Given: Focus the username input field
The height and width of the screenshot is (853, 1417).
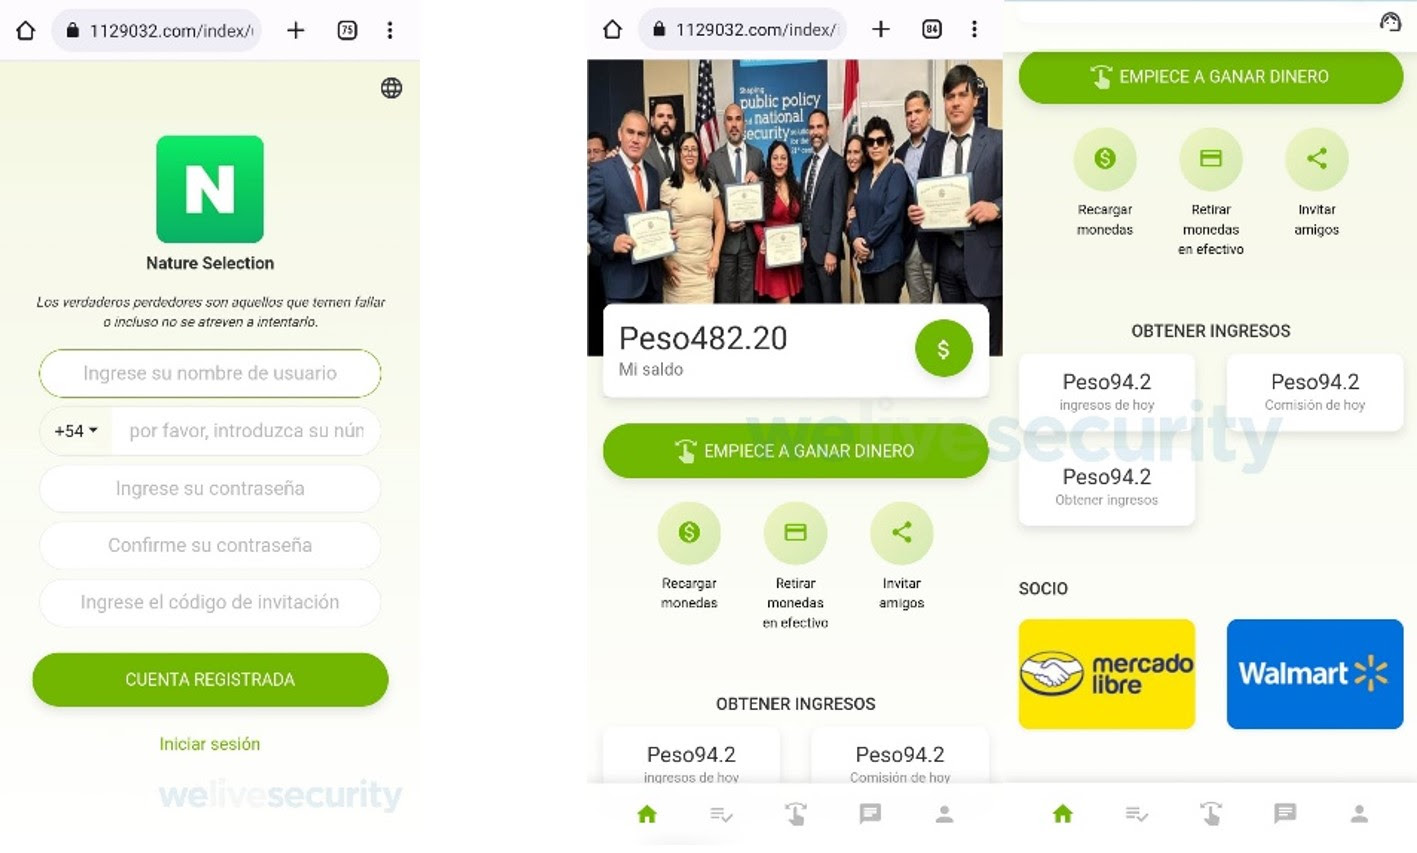Looking at the screenshot, I should [x=210, y=373].
